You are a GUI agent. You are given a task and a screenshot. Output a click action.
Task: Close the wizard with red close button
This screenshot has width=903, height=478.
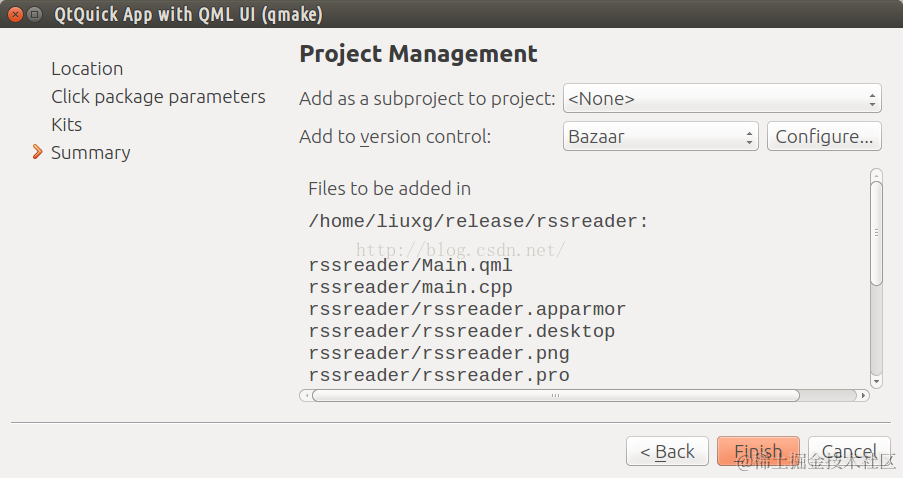coord(15,15)
